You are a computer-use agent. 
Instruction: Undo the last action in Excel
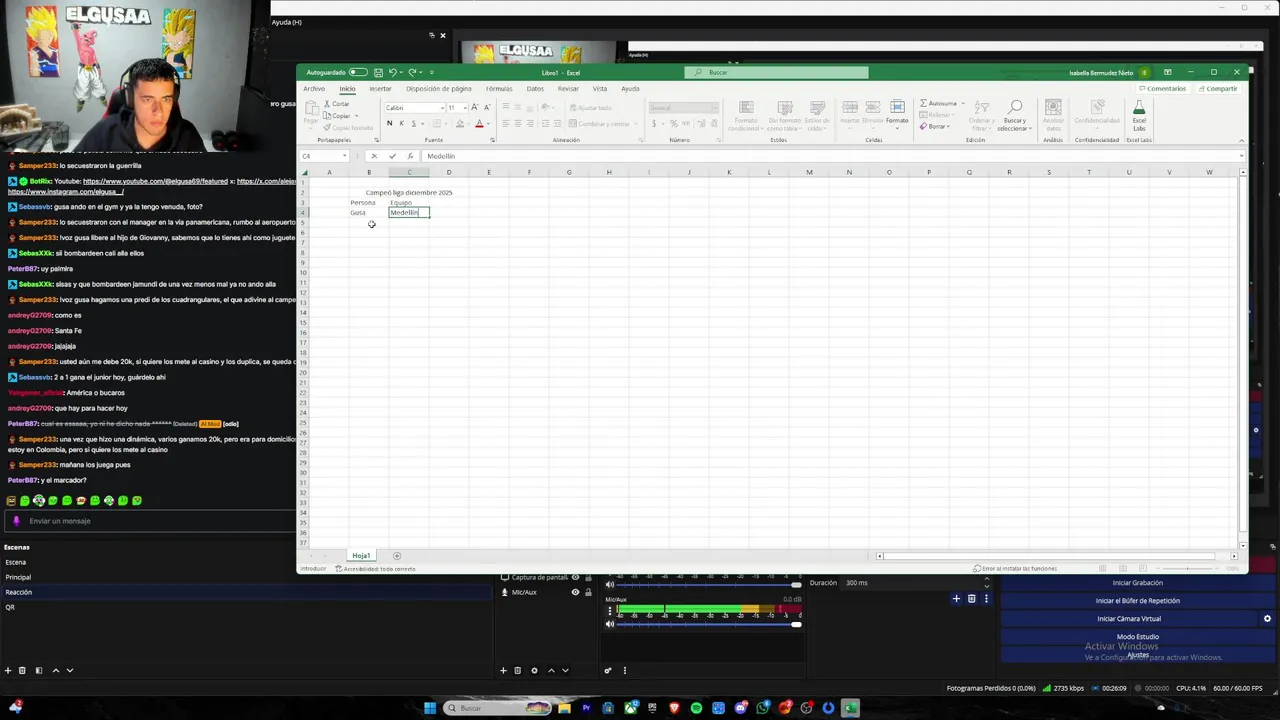(392, 72)
